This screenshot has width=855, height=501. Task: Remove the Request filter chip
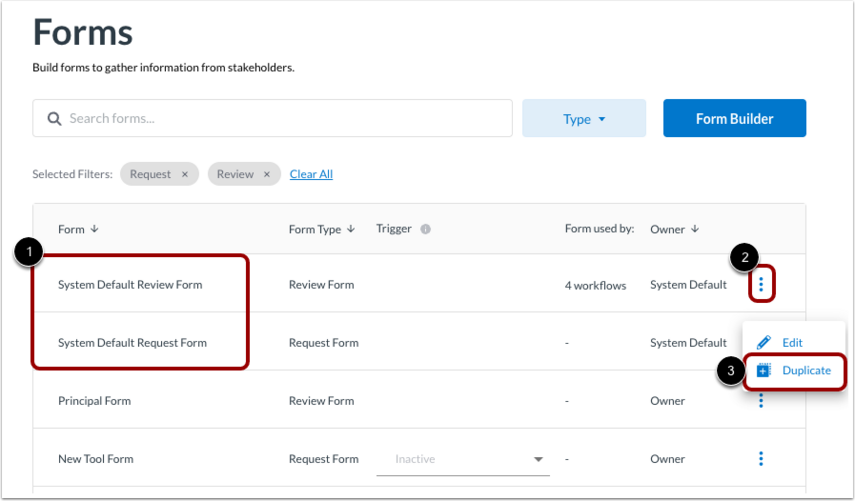point(185,174)
